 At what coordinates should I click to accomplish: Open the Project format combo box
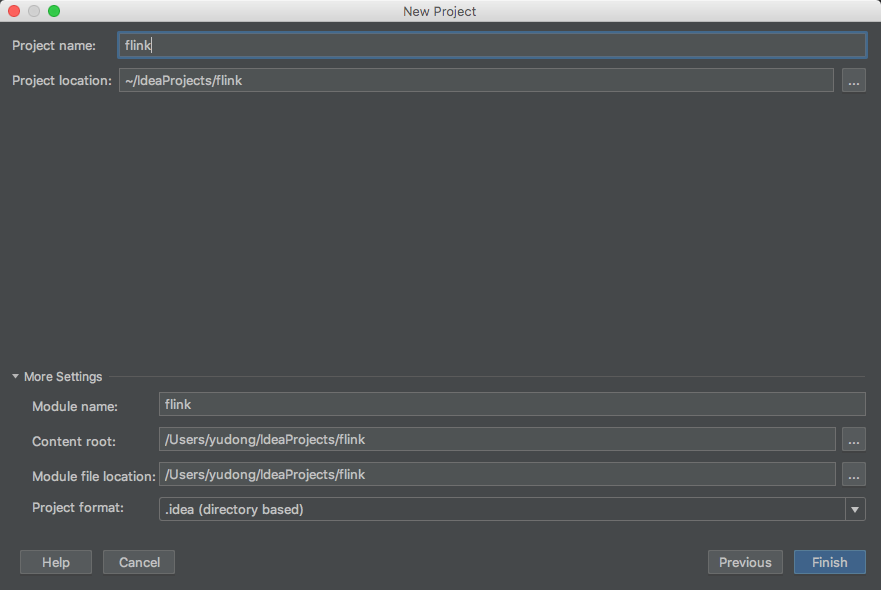tap(500, 509)
